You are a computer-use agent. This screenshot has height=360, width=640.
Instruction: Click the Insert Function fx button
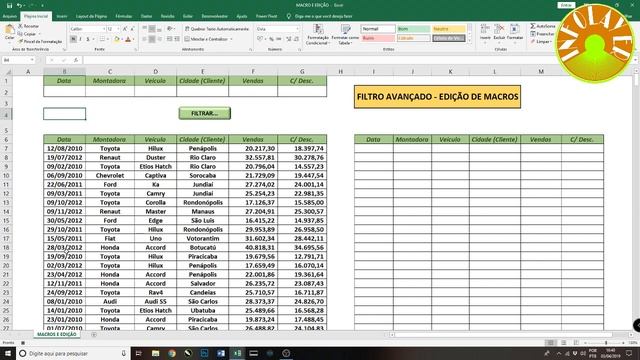pos(76,60)
